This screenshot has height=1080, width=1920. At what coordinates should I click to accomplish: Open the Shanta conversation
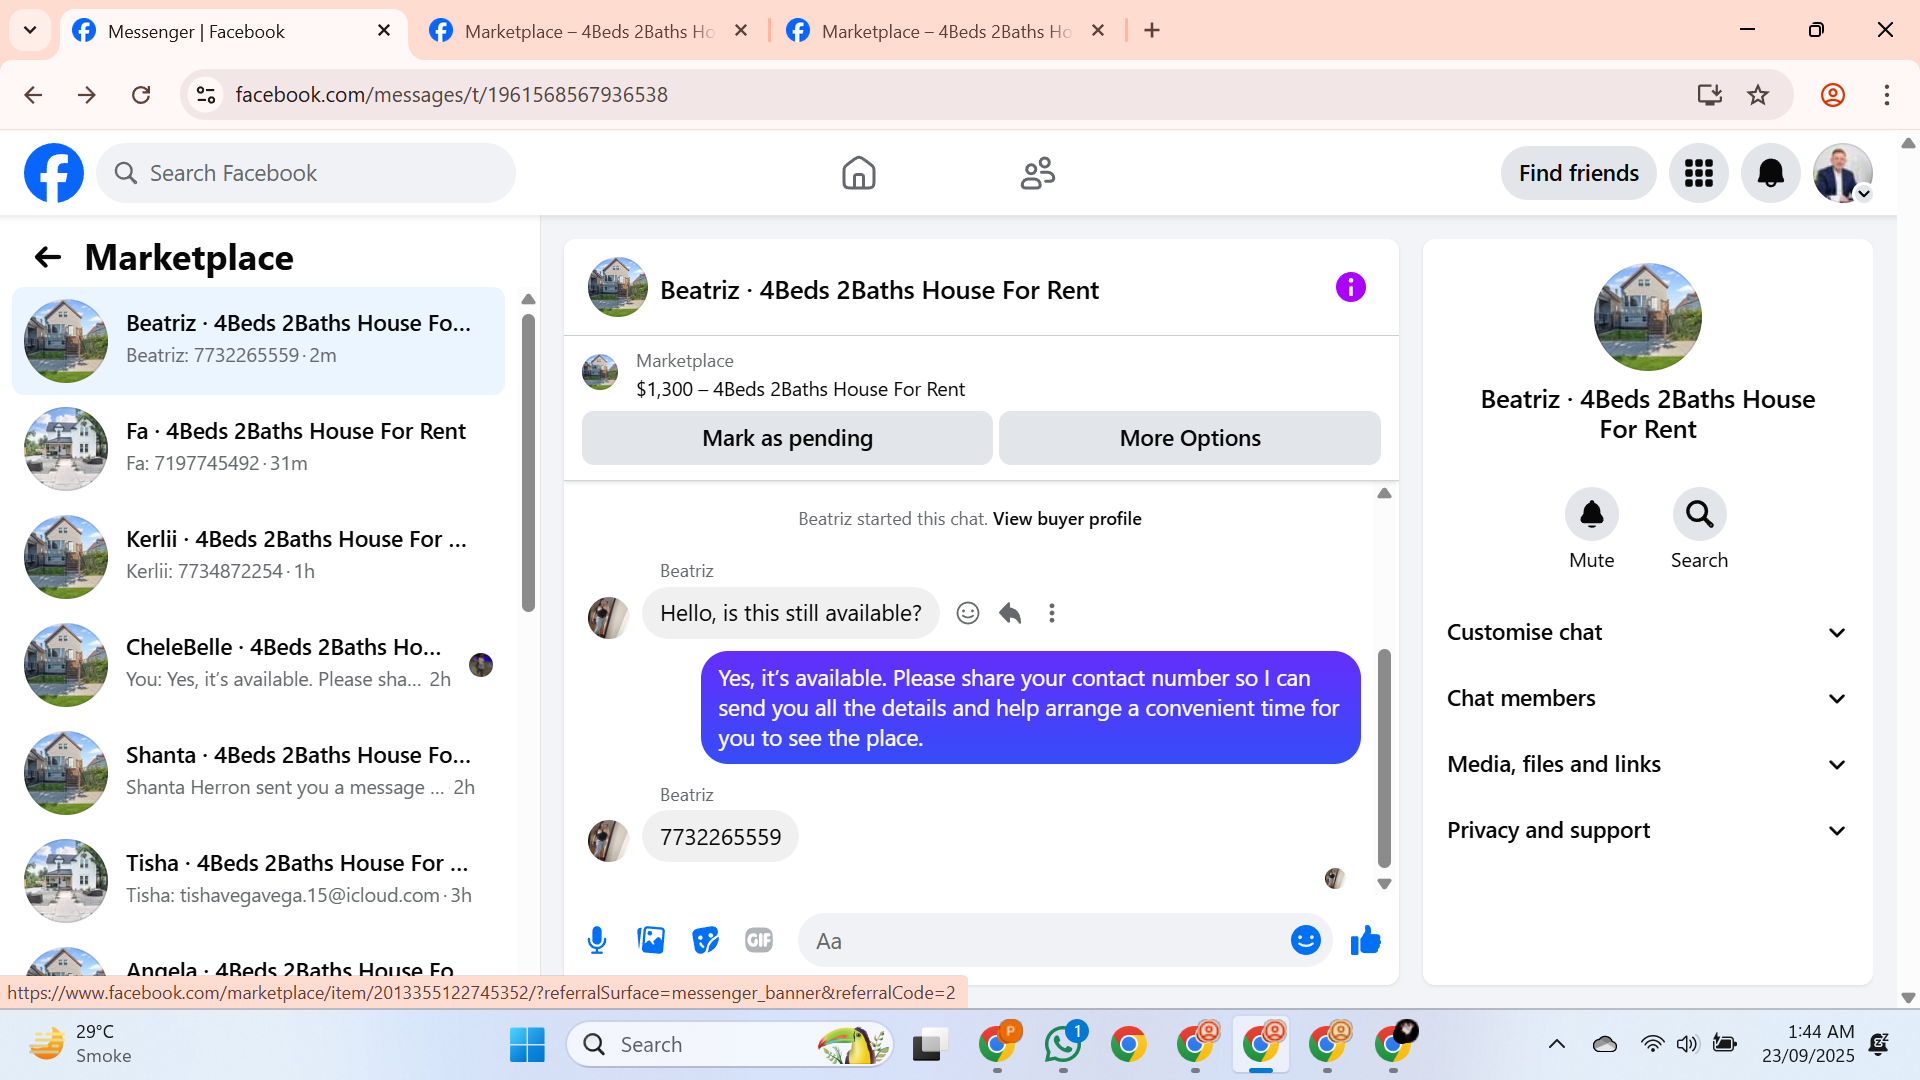pyautogui.click(x=258, y=772)
